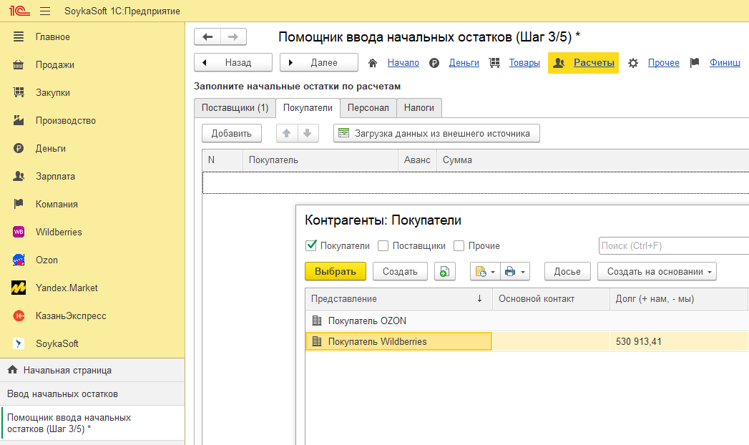This screenshot has width=749, height=445.
Task: Click the counterparty search field
Action: (672, 246)
